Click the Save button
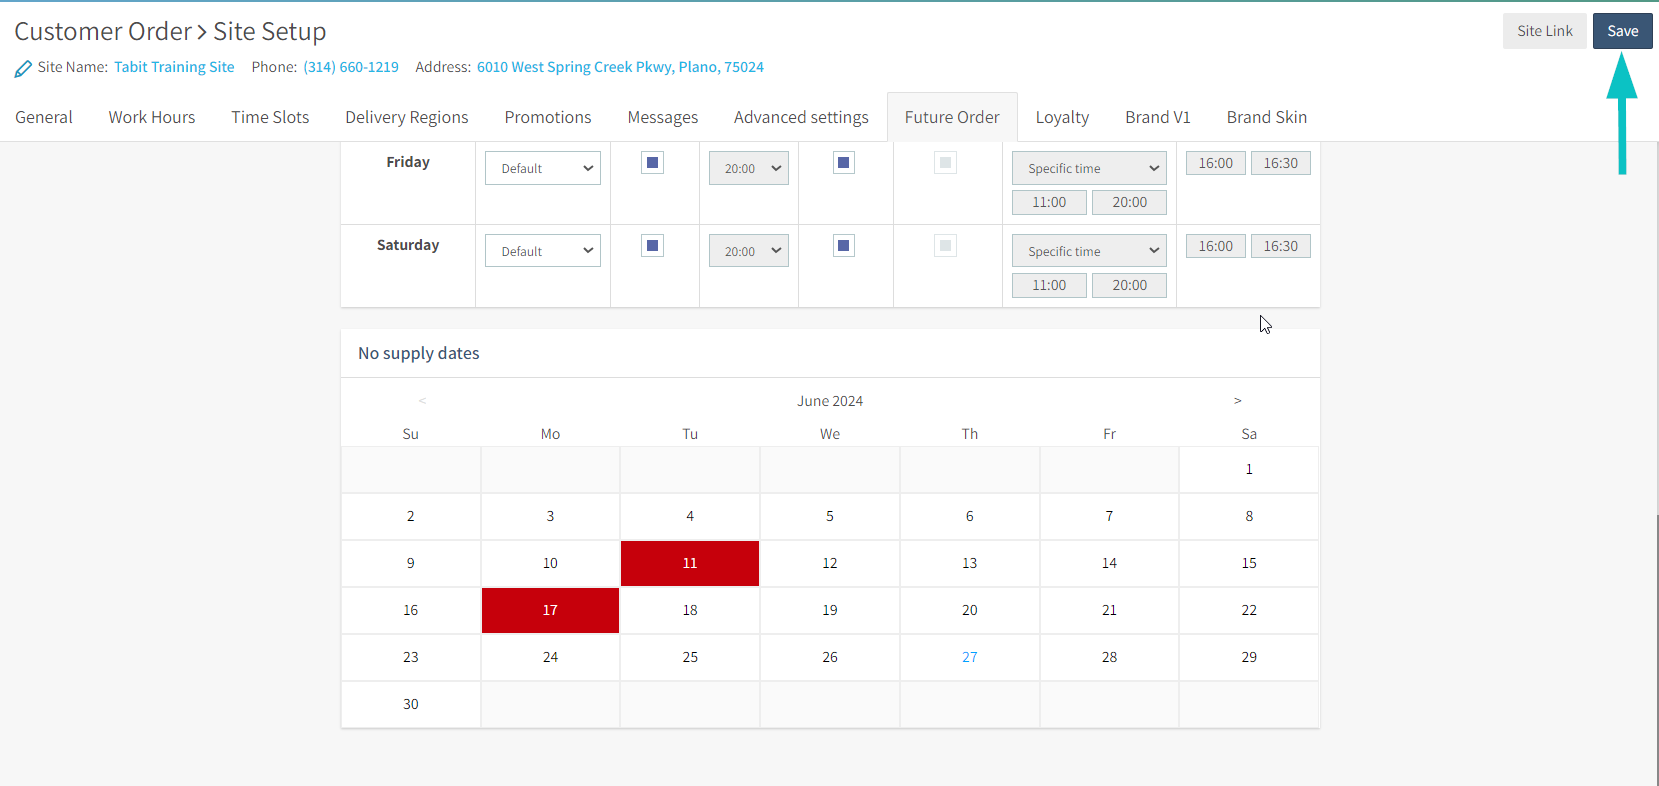Viewport: 1659px width, 786px height. click(1622, 31)
